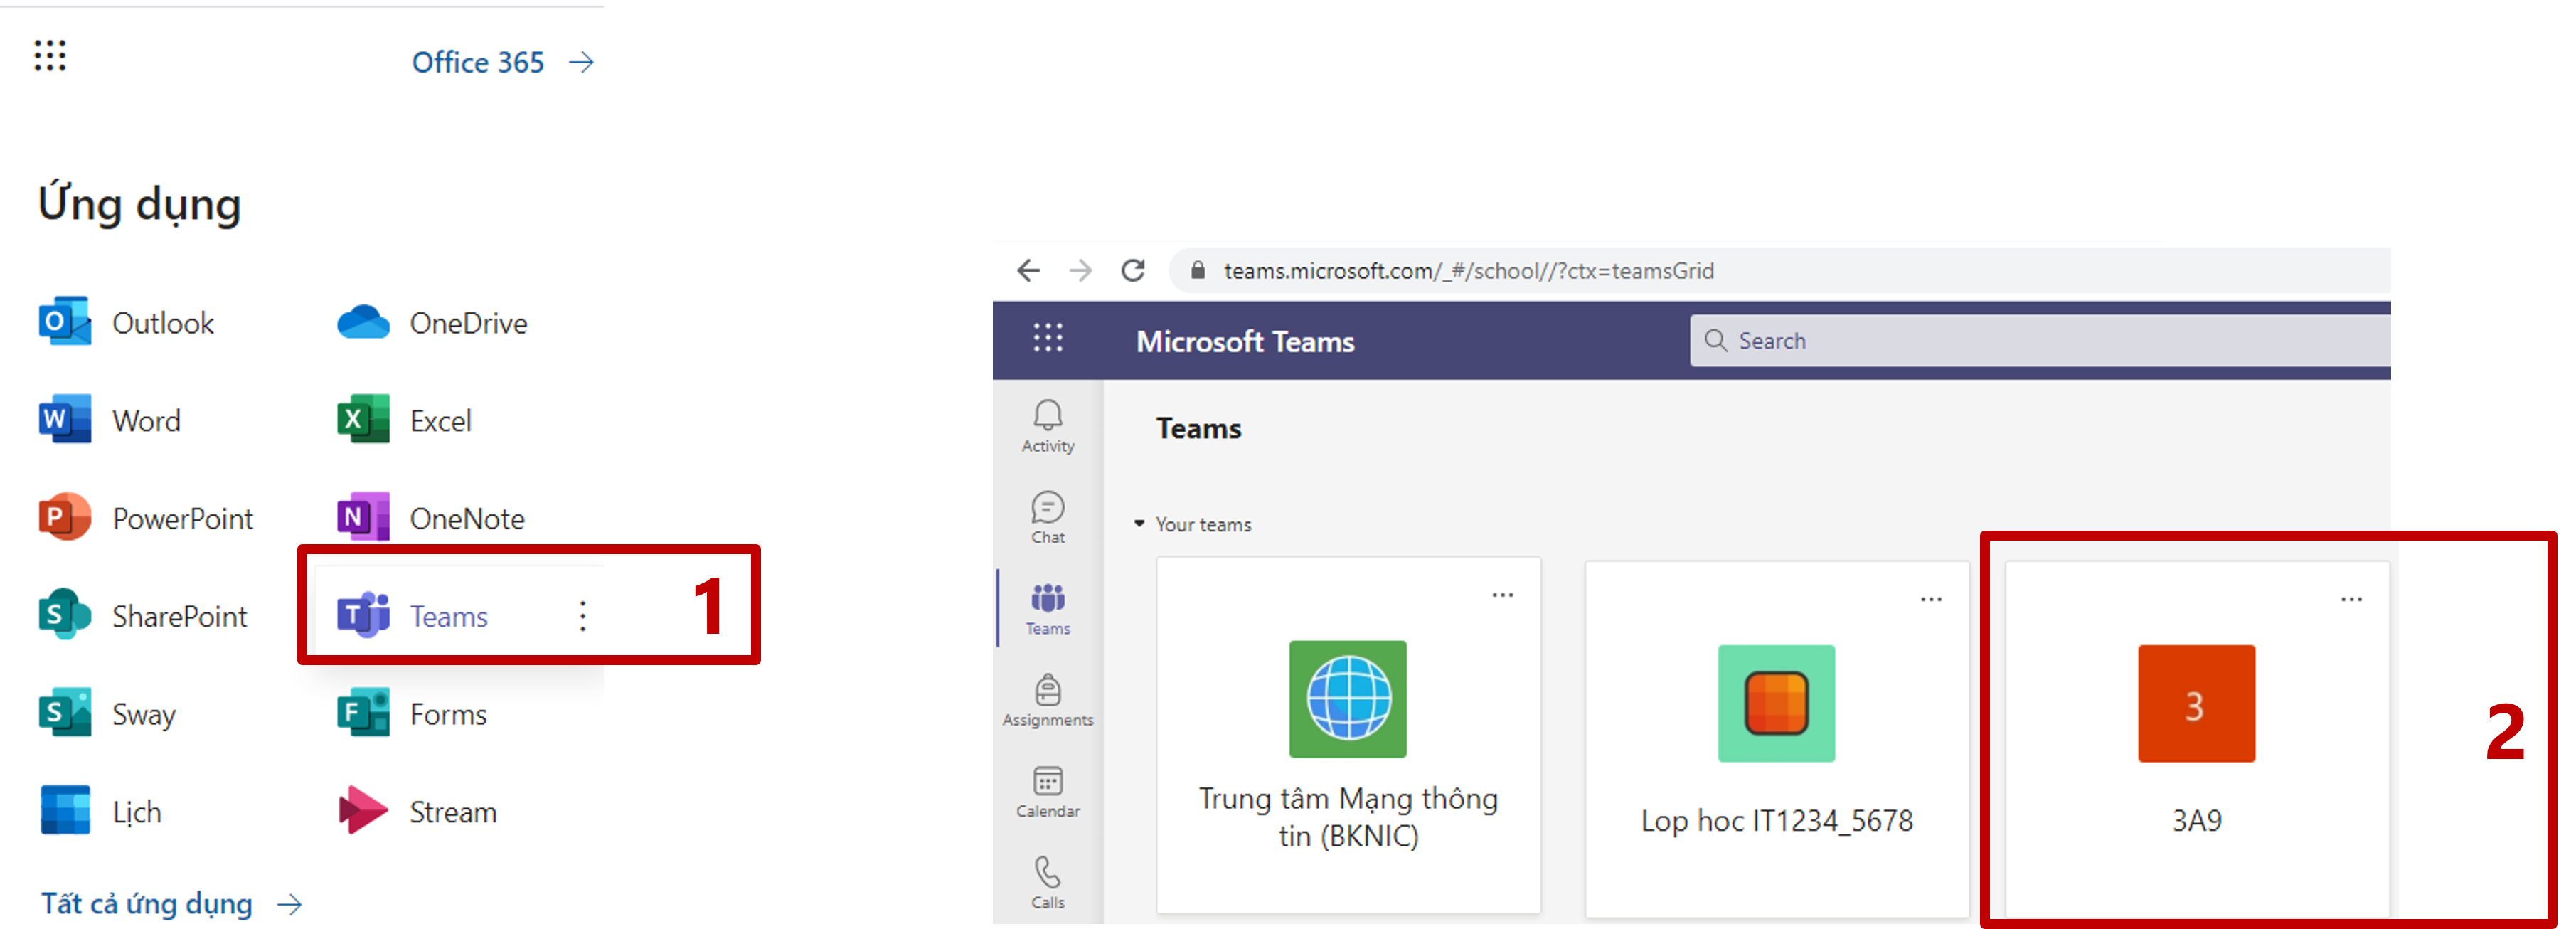Open Stream application icon

pos(363,811)
